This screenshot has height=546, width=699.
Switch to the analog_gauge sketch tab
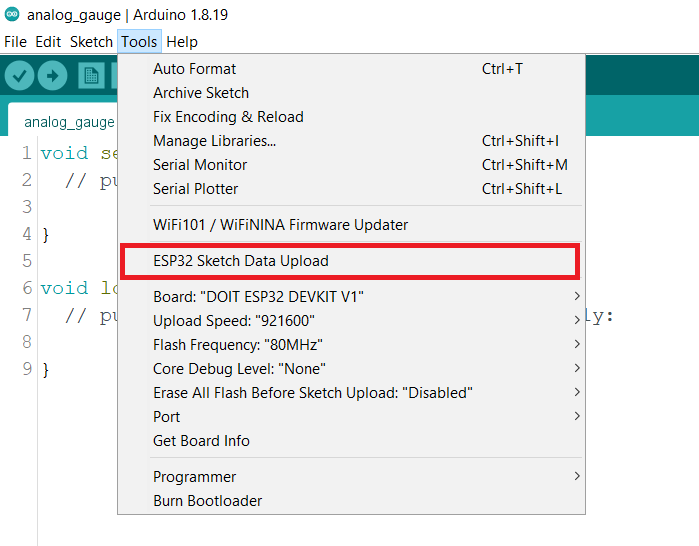69,122
